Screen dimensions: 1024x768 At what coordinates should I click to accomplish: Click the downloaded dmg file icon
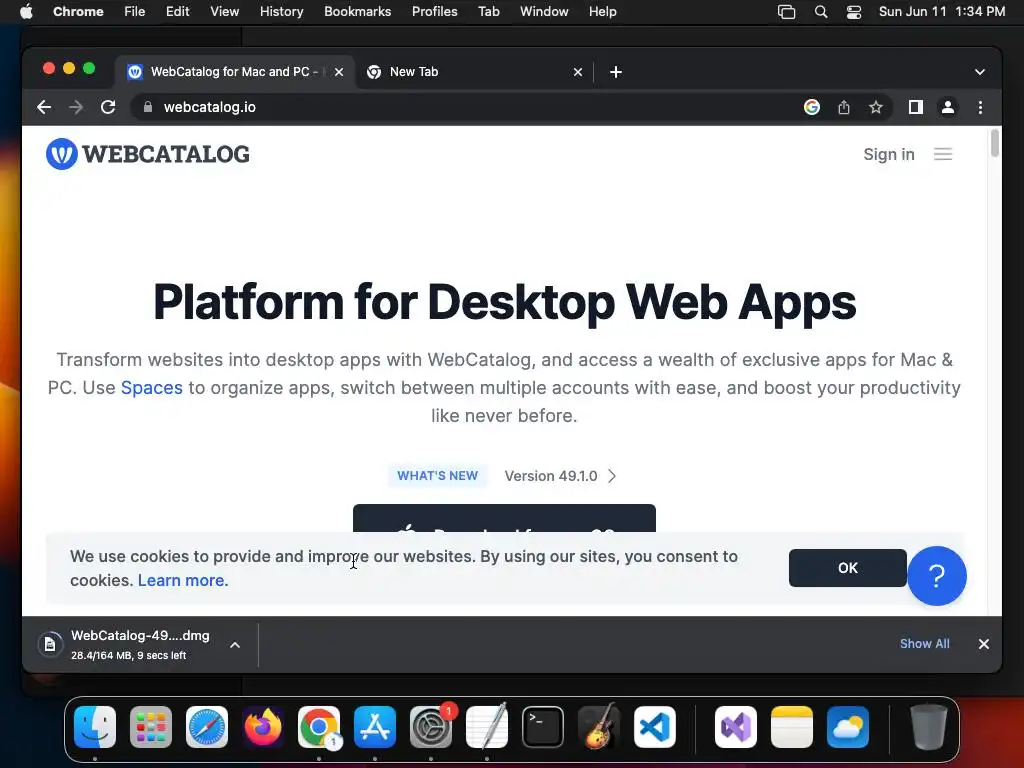[x=50, y=645]
